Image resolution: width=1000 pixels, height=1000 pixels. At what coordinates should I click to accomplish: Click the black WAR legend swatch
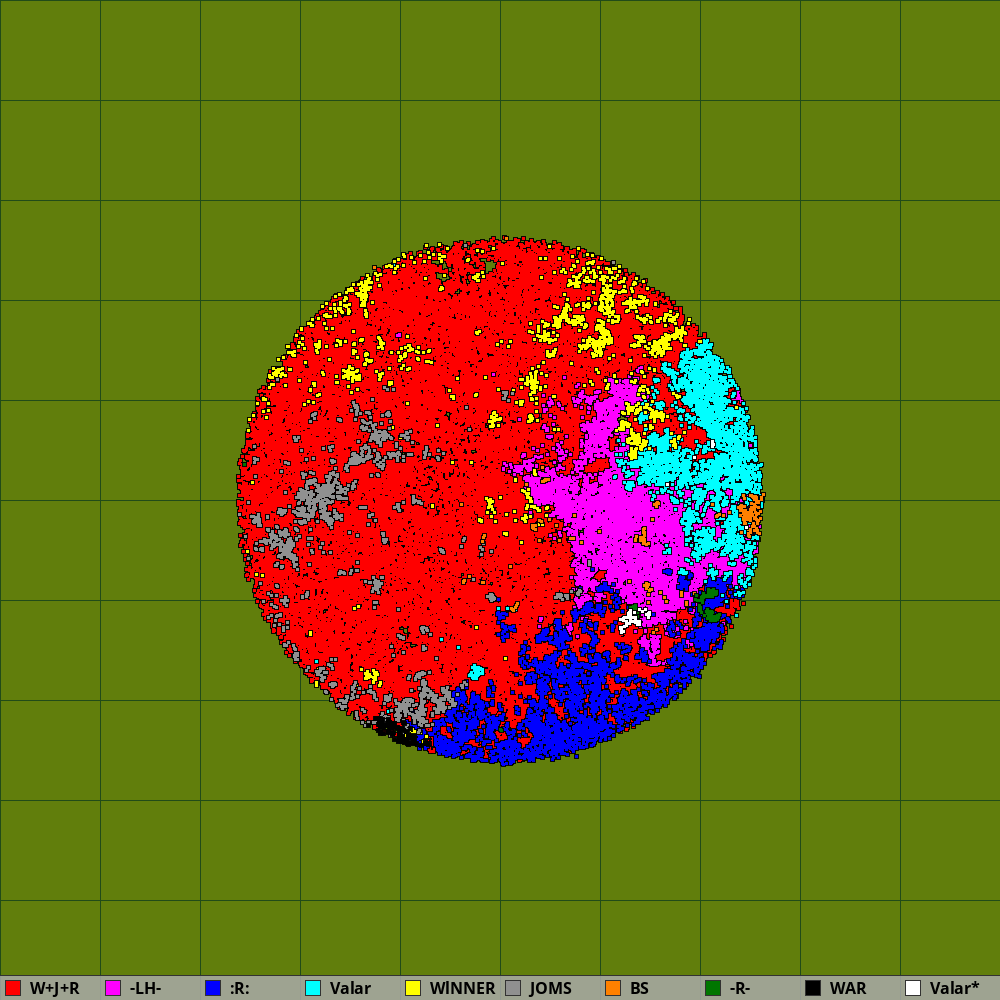pos(813,988)
